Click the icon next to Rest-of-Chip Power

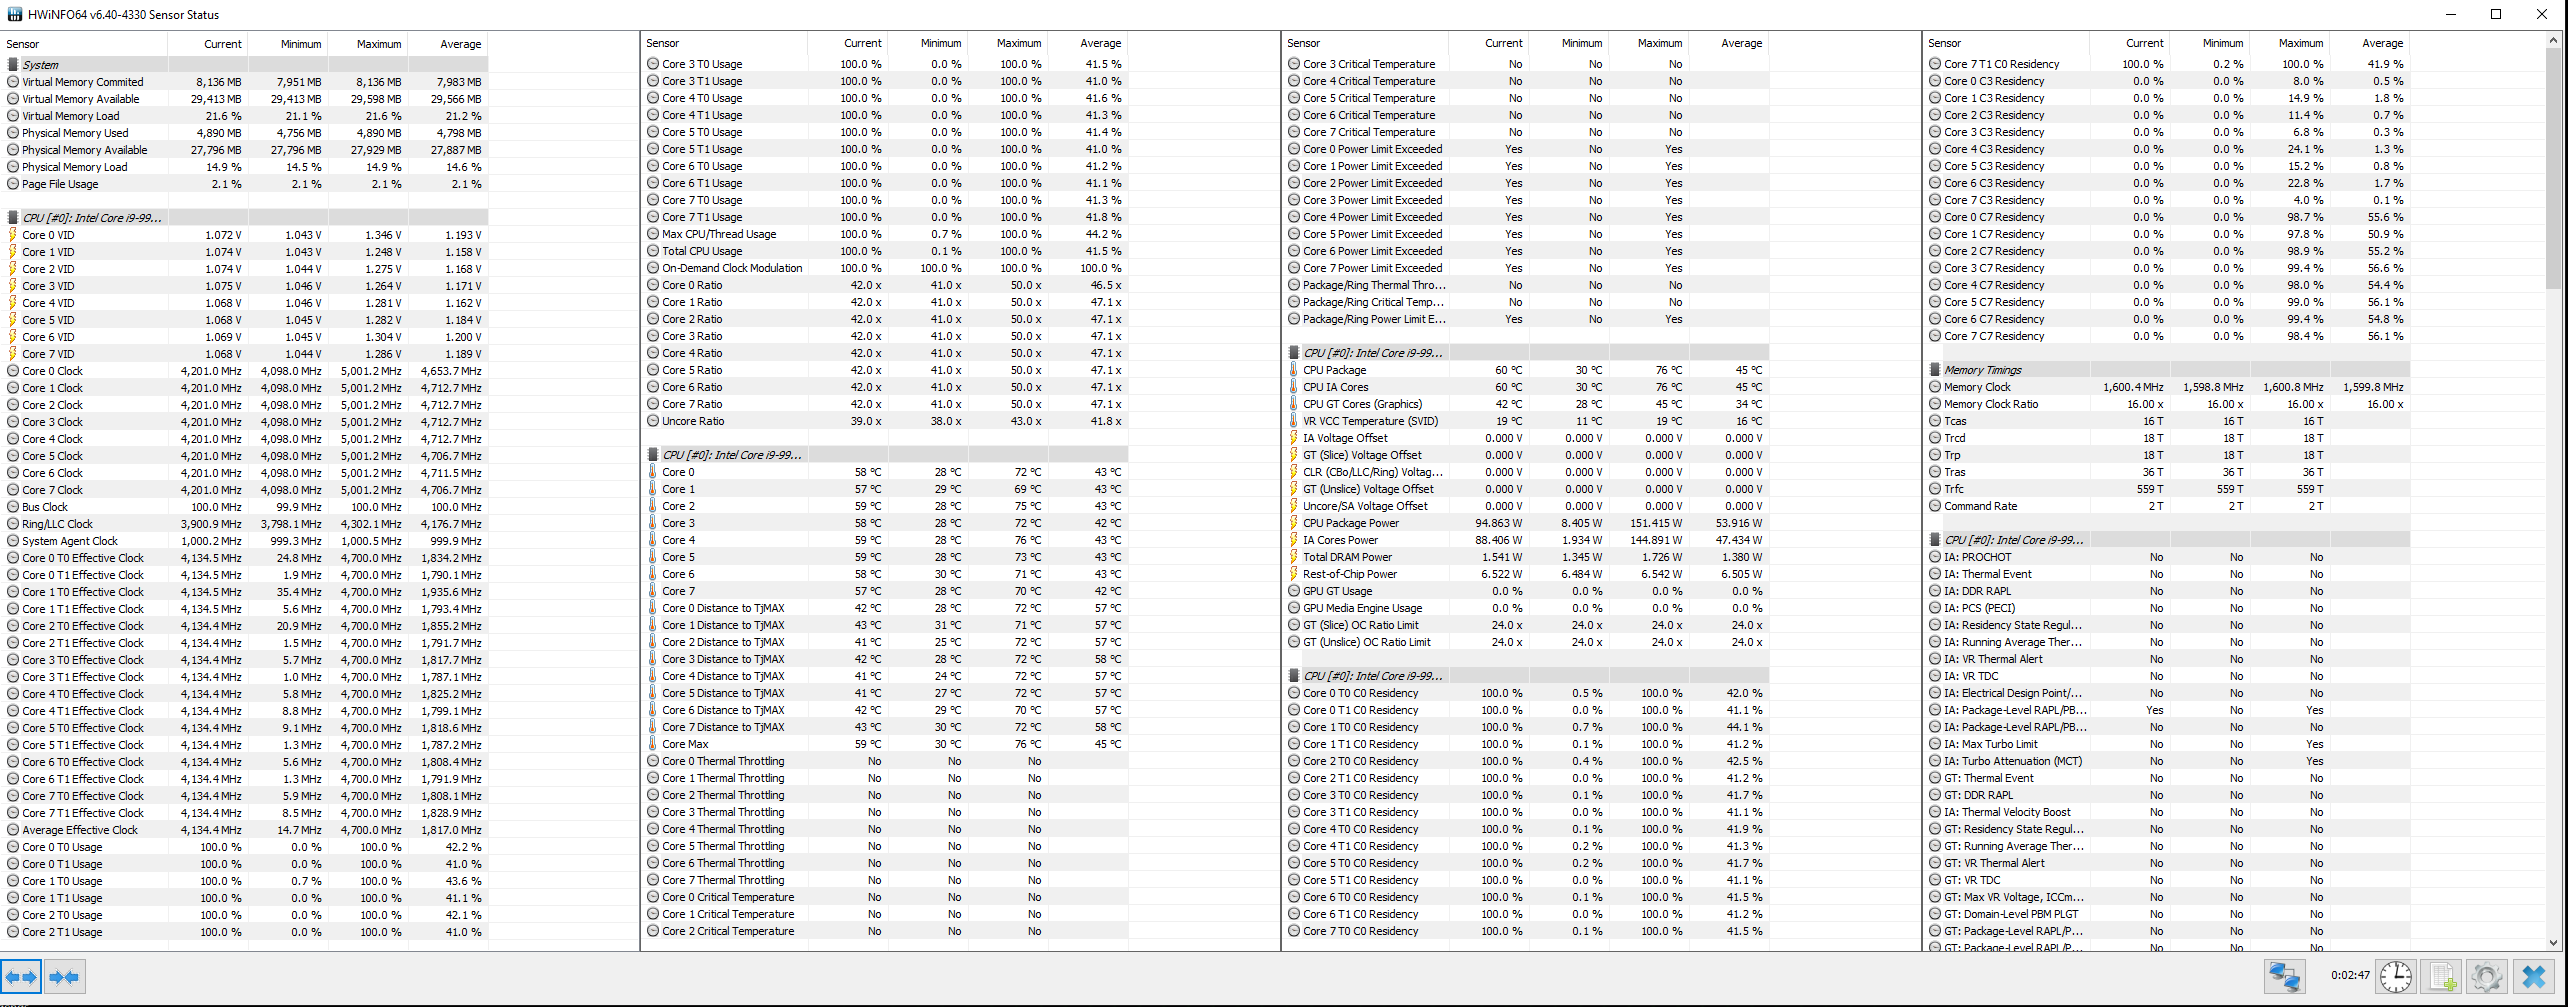(x=1294, y=574)
